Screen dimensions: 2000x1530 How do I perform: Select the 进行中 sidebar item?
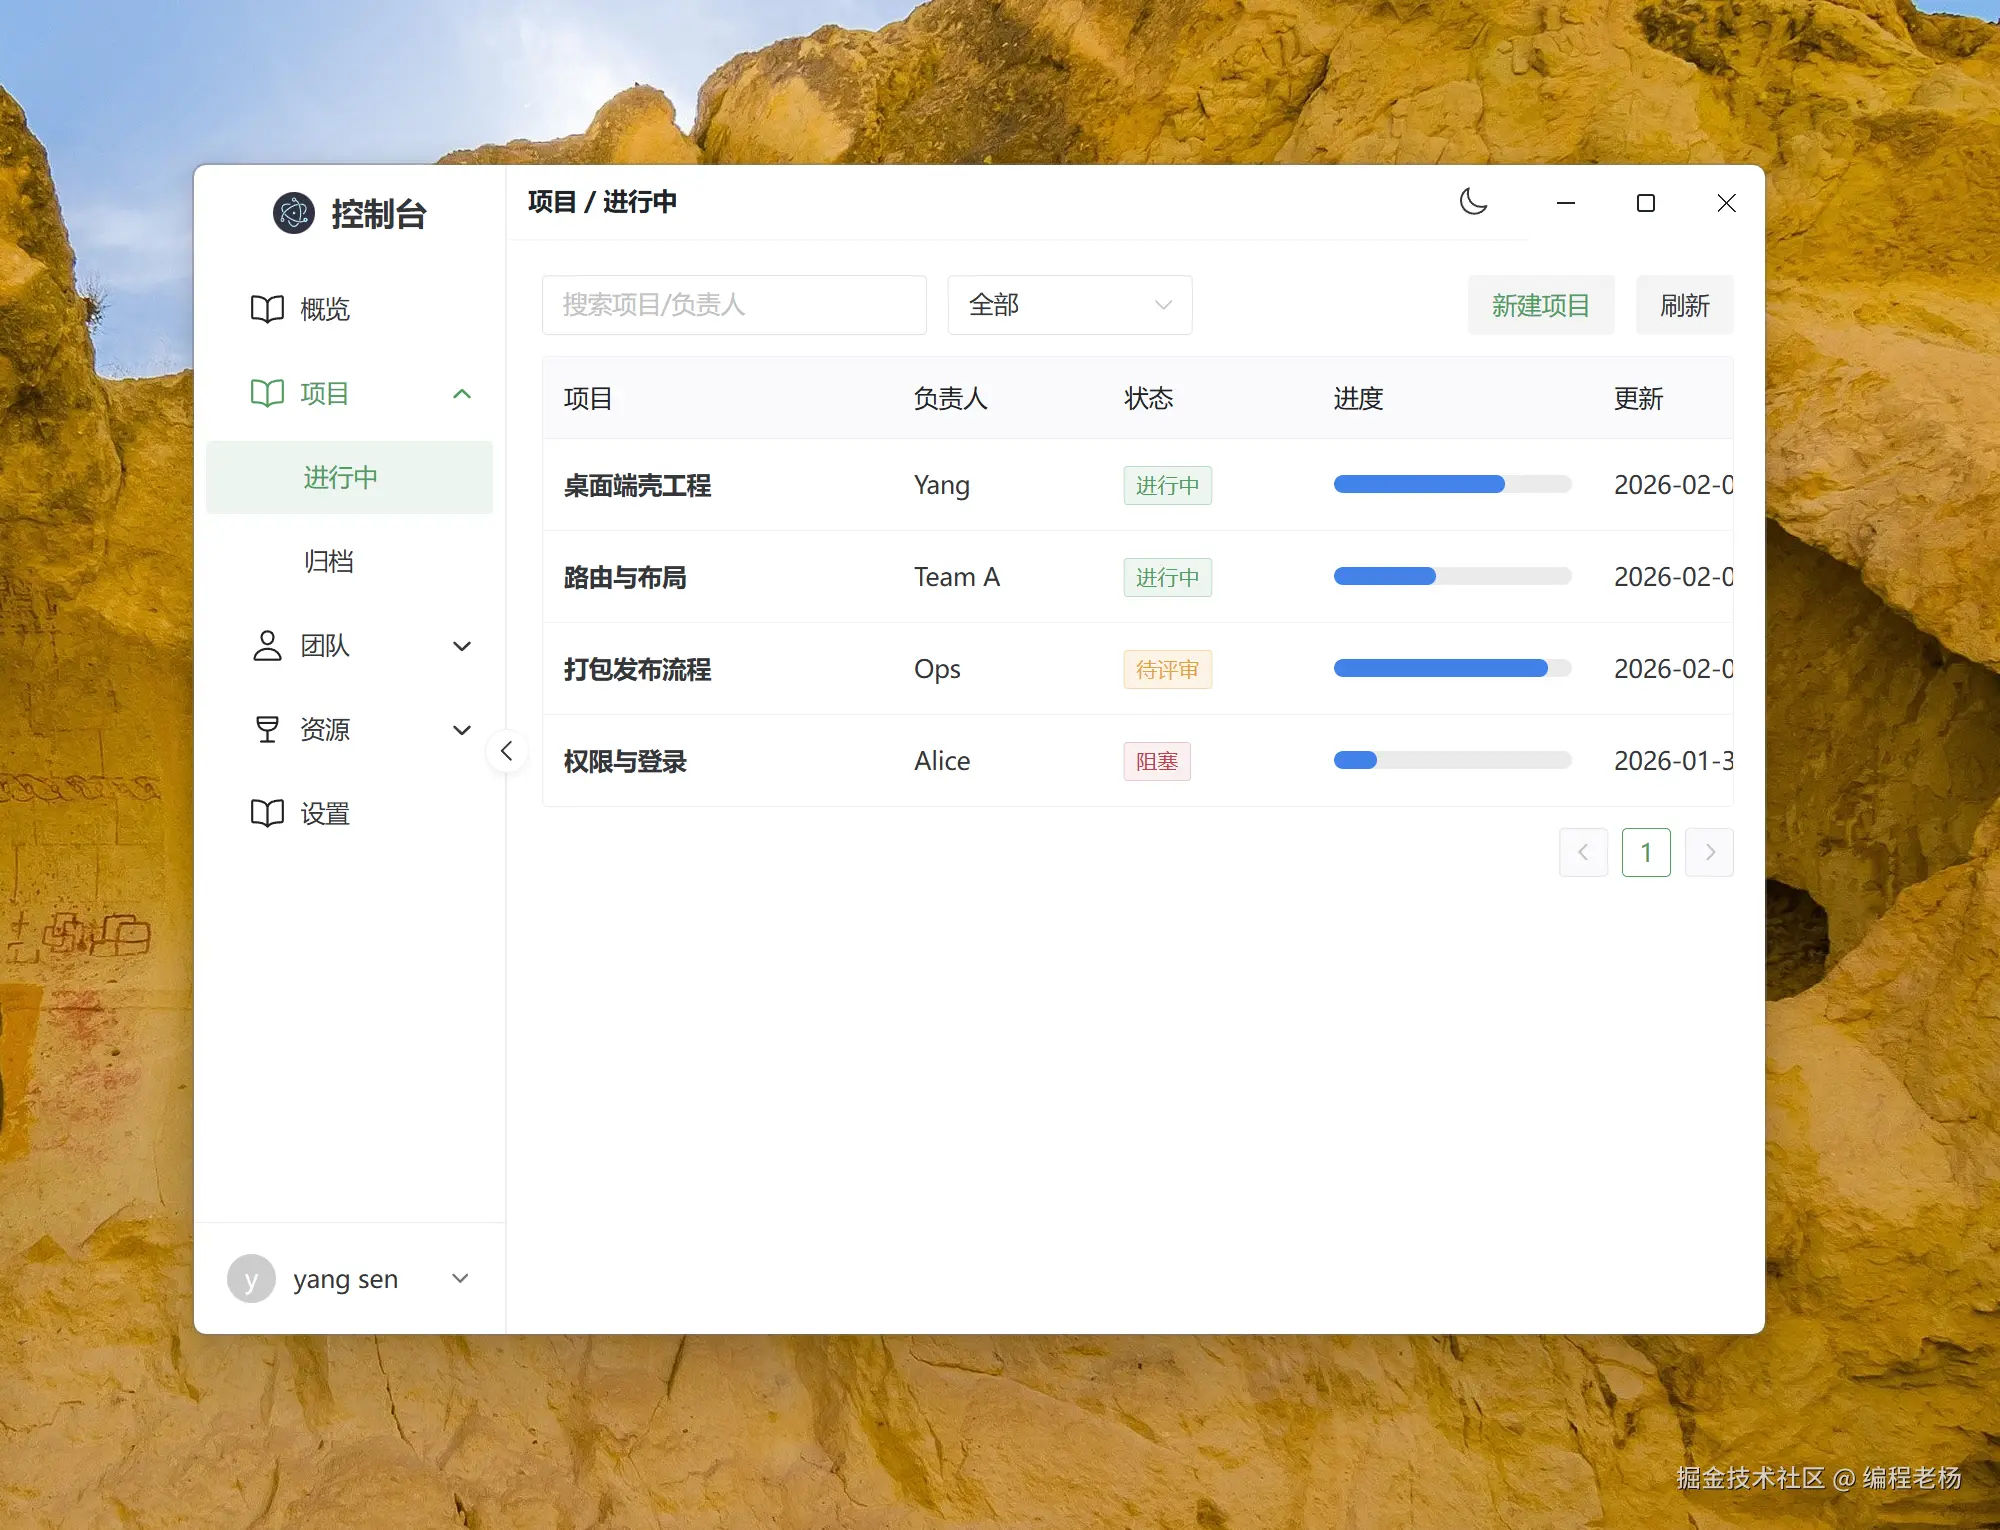(x=341, y=477)
